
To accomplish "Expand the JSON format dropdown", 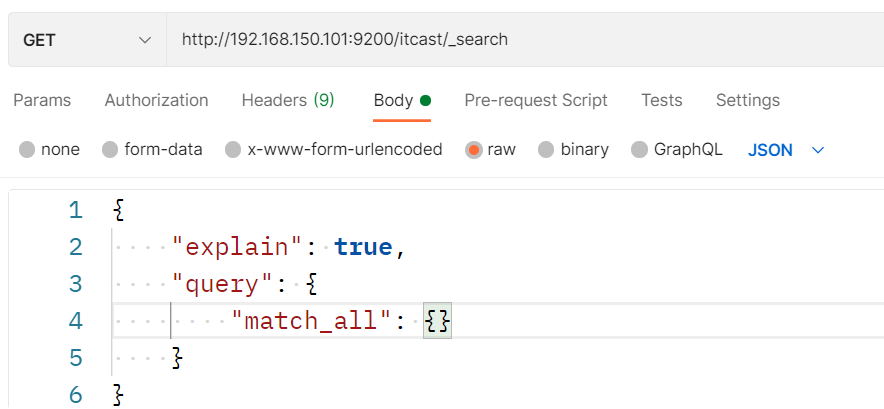I will pos(786,150).
